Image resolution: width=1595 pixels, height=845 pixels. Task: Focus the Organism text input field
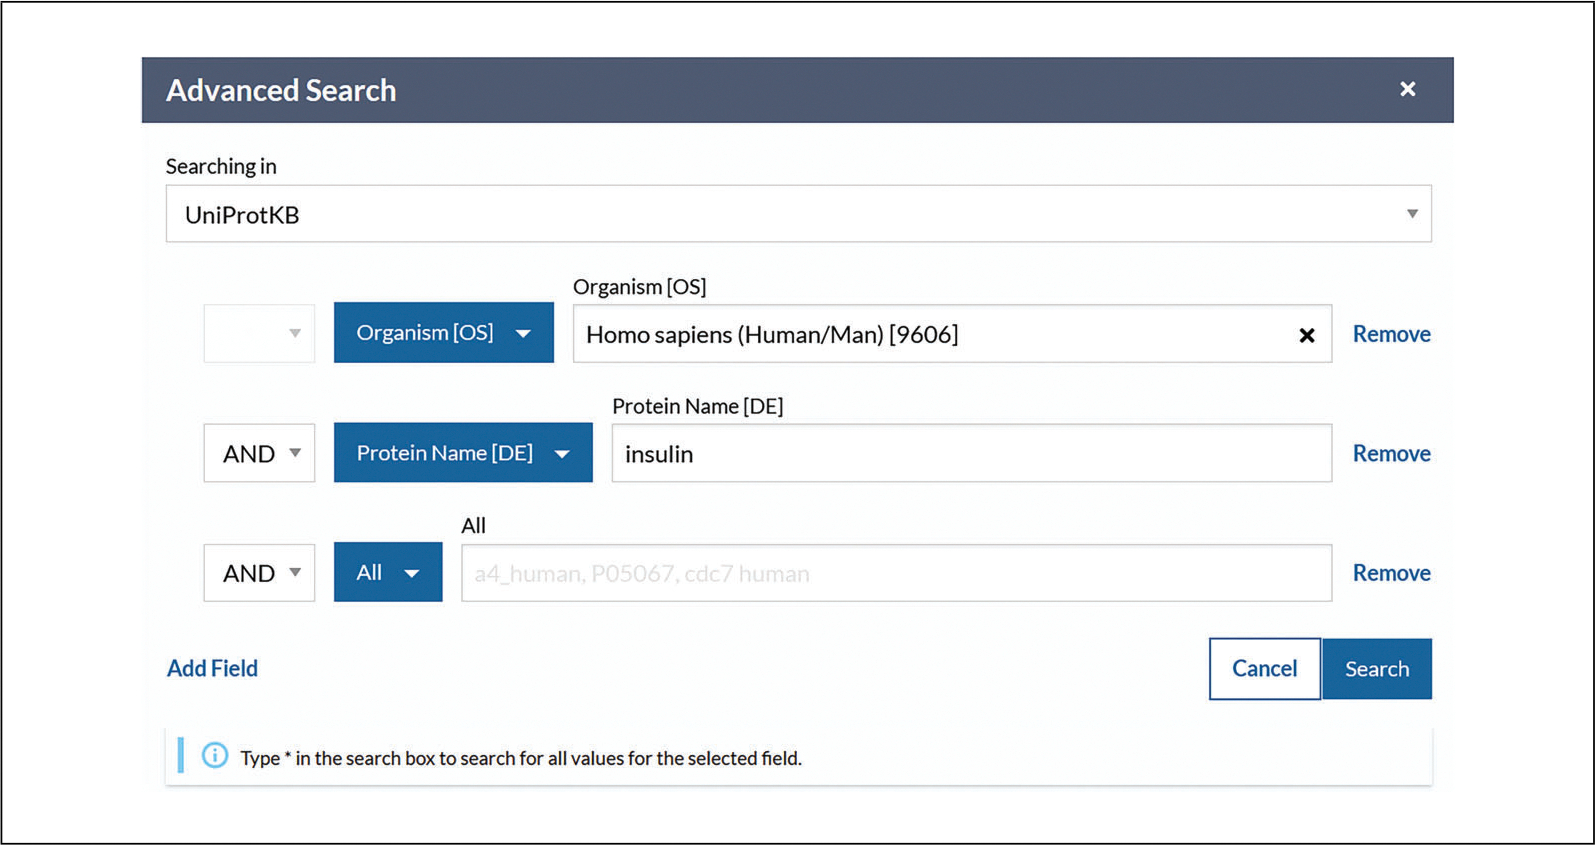pos(930,334)
